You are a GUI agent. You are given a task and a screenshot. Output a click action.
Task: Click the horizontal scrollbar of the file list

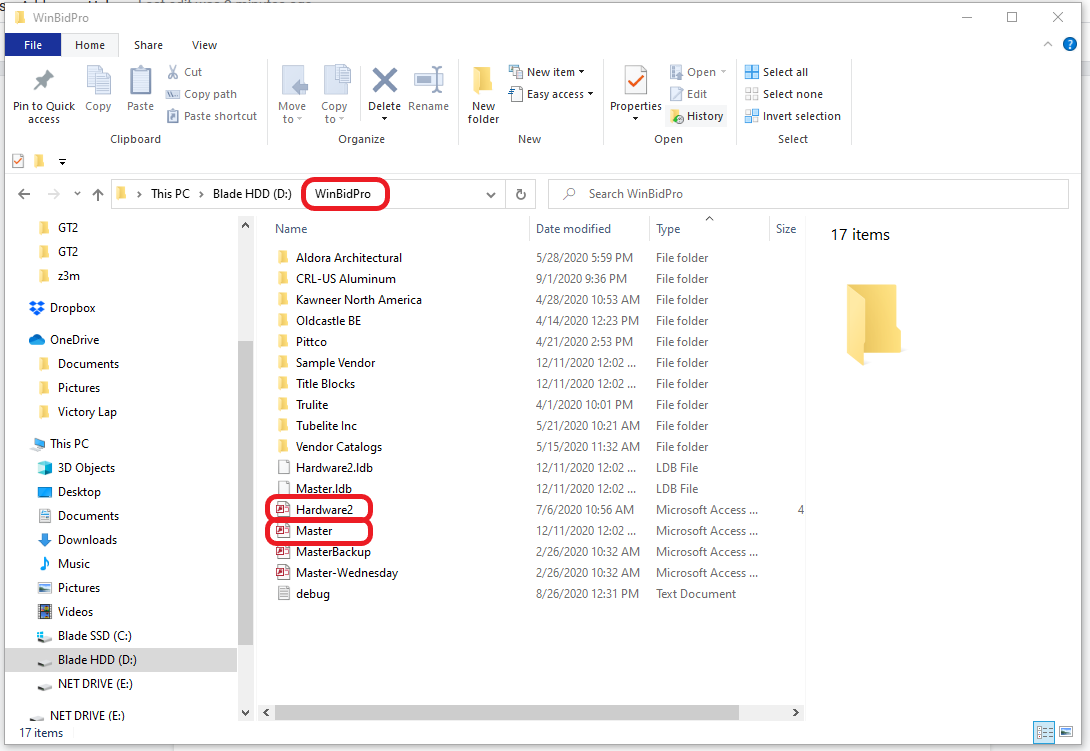coord(507,713)
